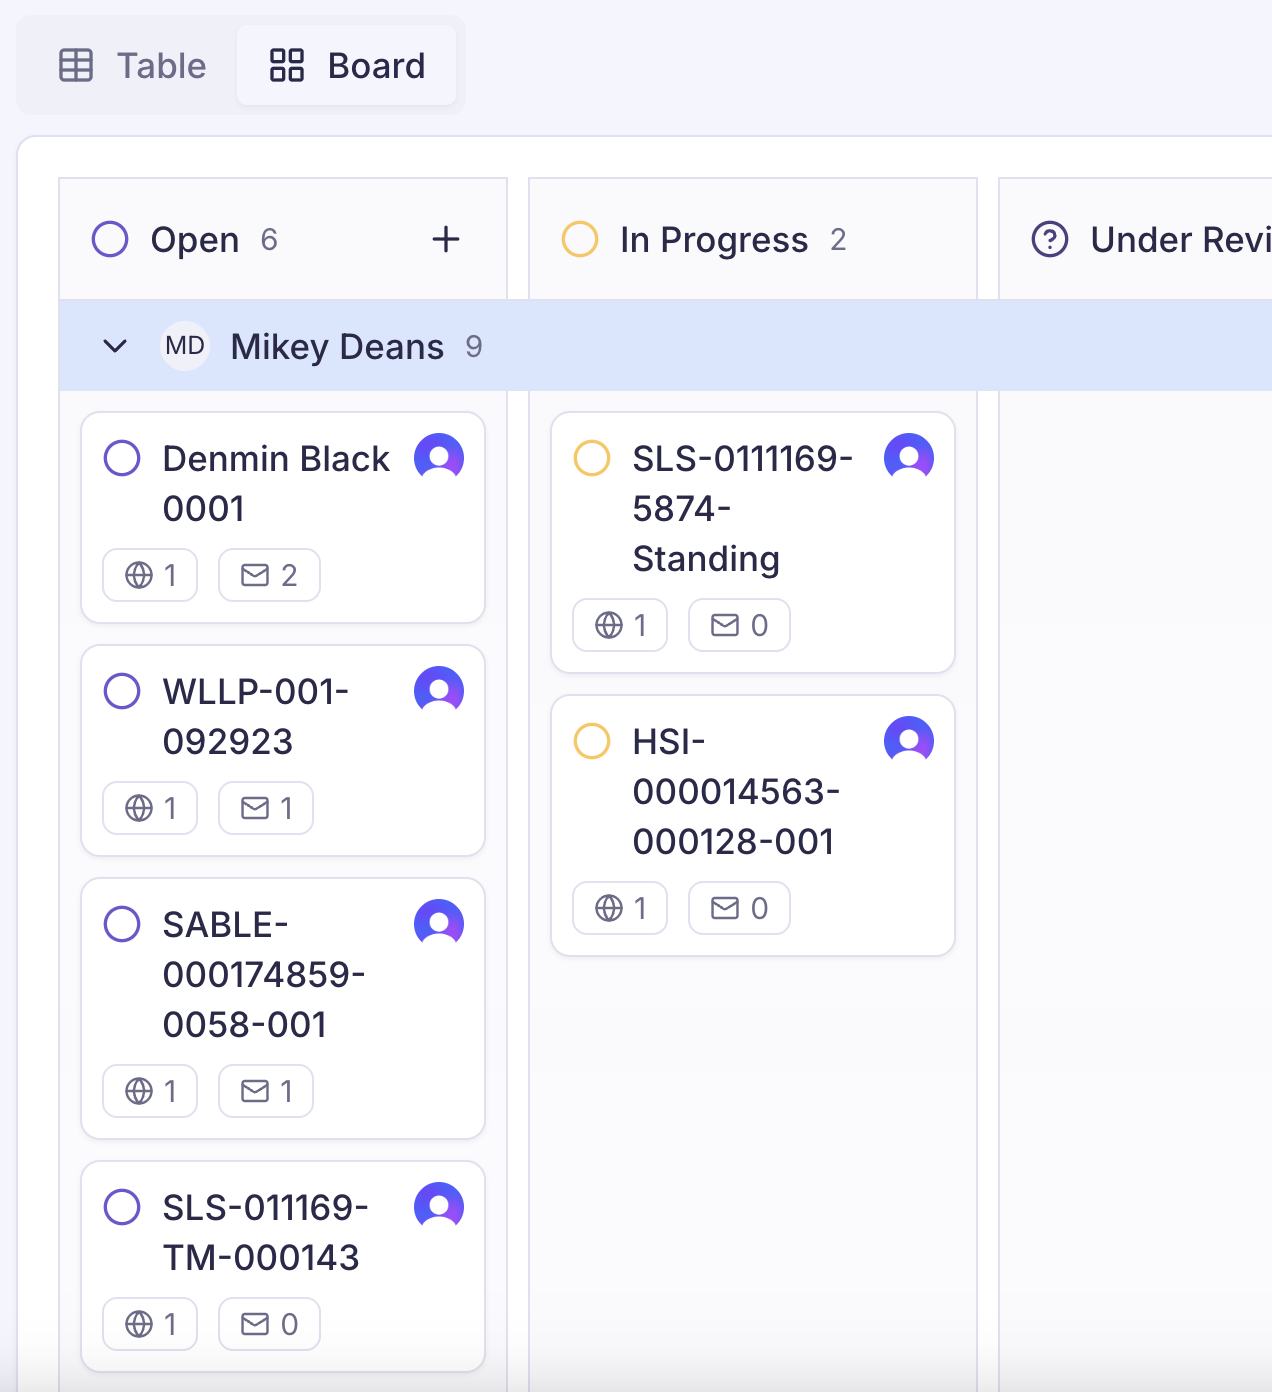
Task: Click mail count badge on SABLE-000174859-0058-001
Action: pos(266,1091)
